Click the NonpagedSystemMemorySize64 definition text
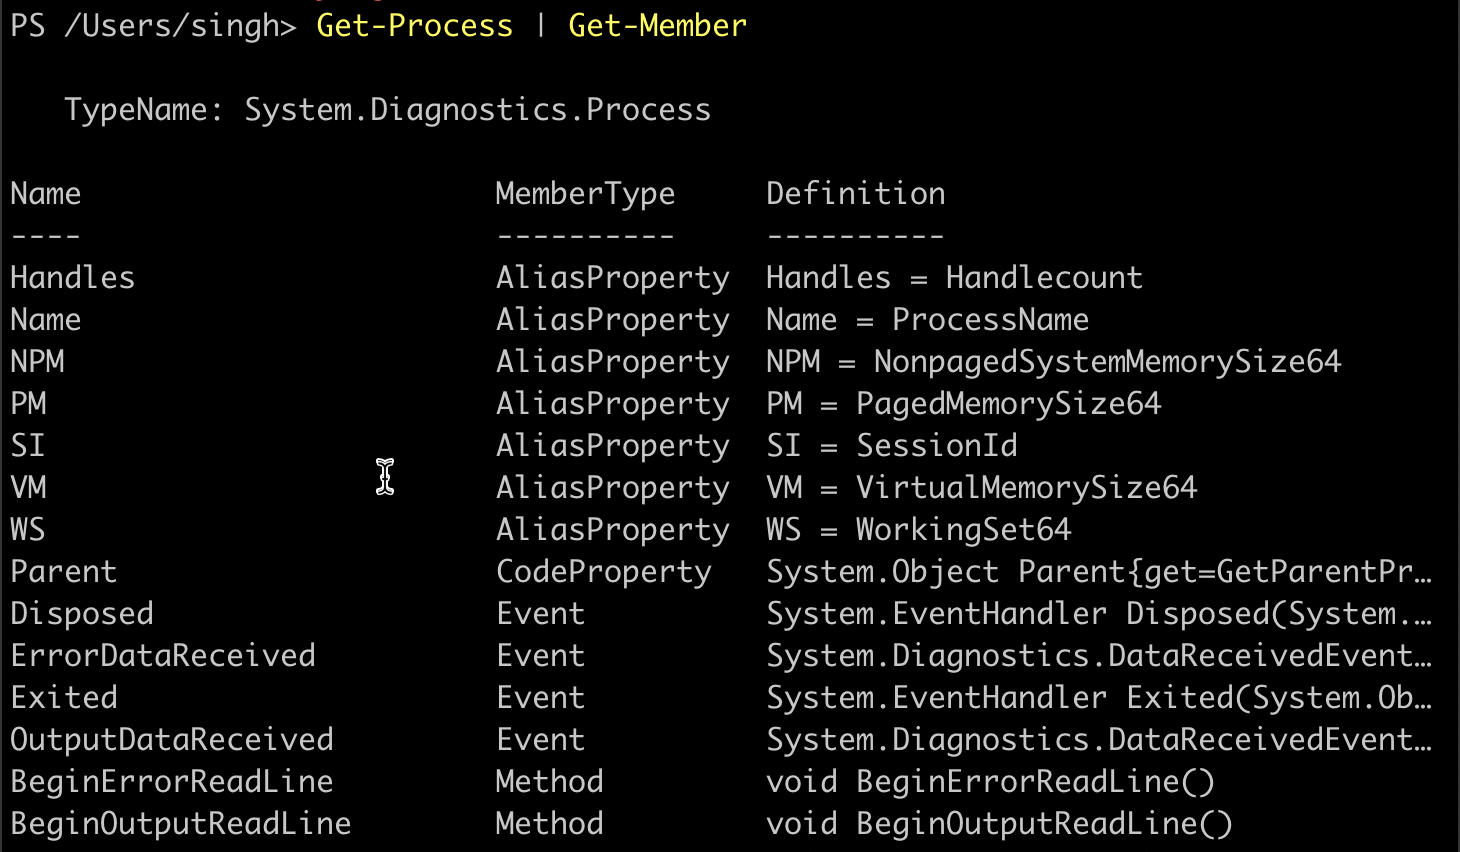1460x852 pixels. pyautogui.click(x=1106, y=362)
